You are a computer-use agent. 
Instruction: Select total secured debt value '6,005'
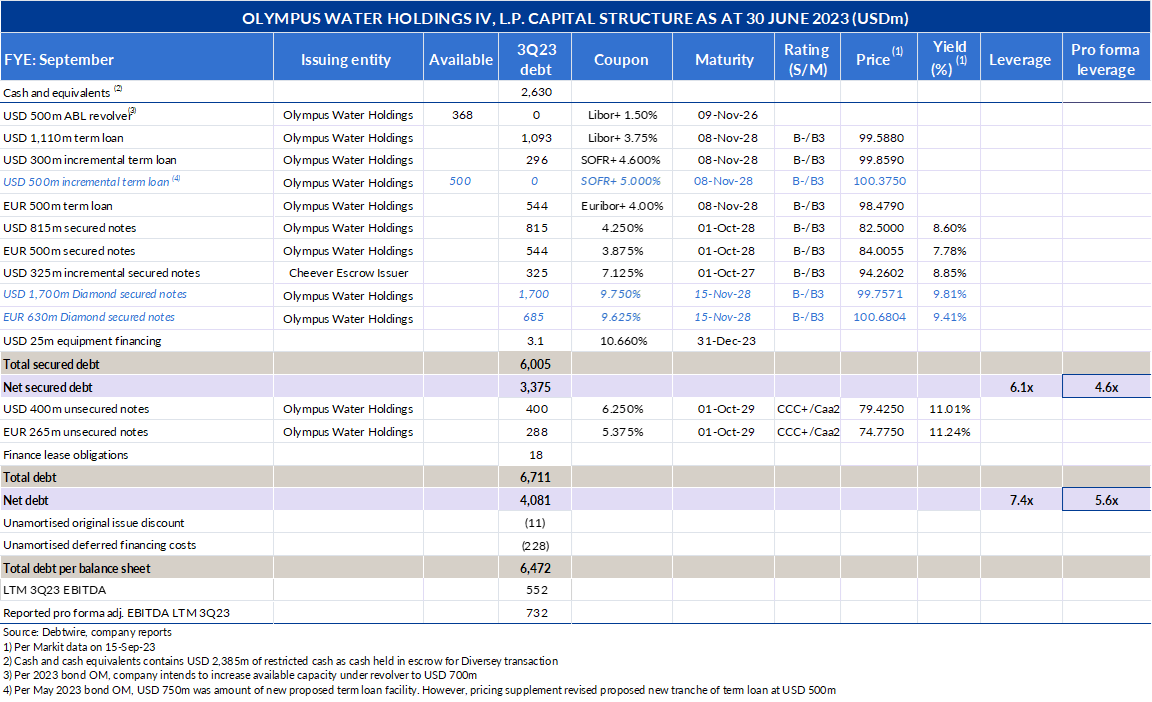(536, 364)
